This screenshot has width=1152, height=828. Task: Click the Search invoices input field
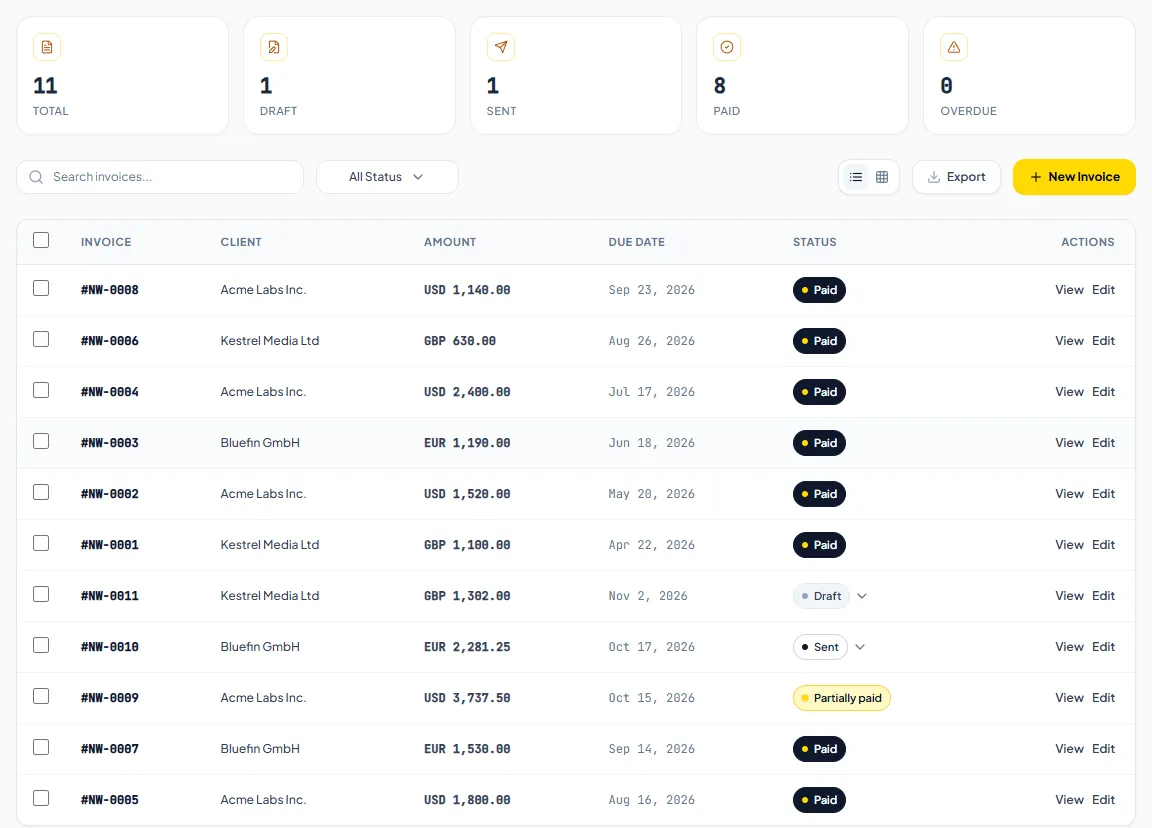pyautogui.click(x=160, y=177)
